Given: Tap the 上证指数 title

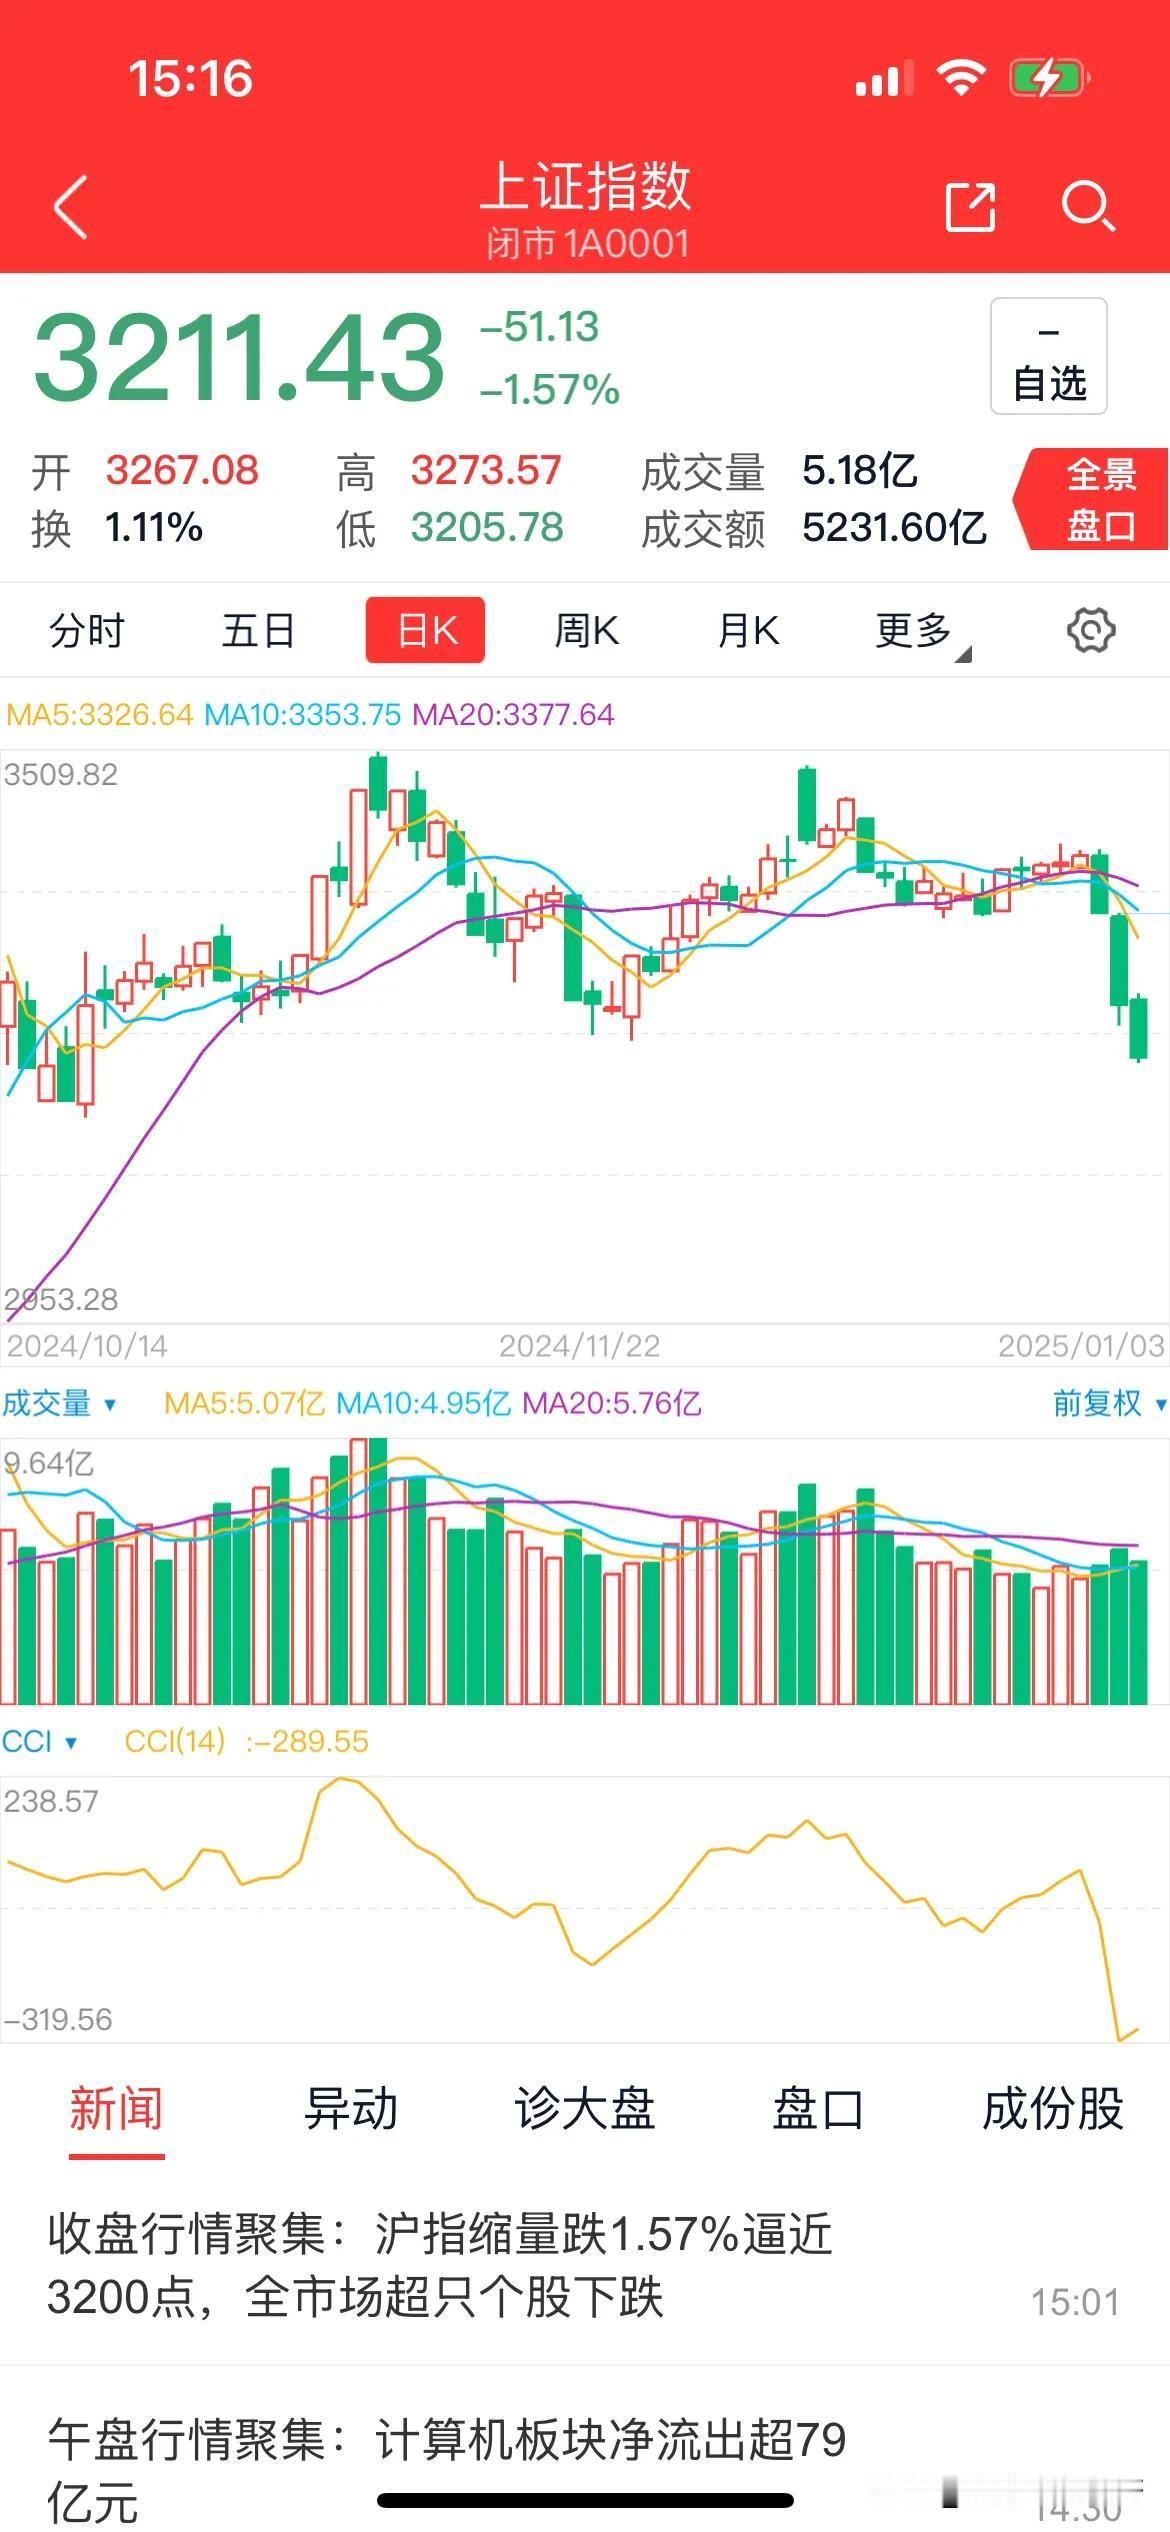Looking at the screenshot, I should click(586, 186).
